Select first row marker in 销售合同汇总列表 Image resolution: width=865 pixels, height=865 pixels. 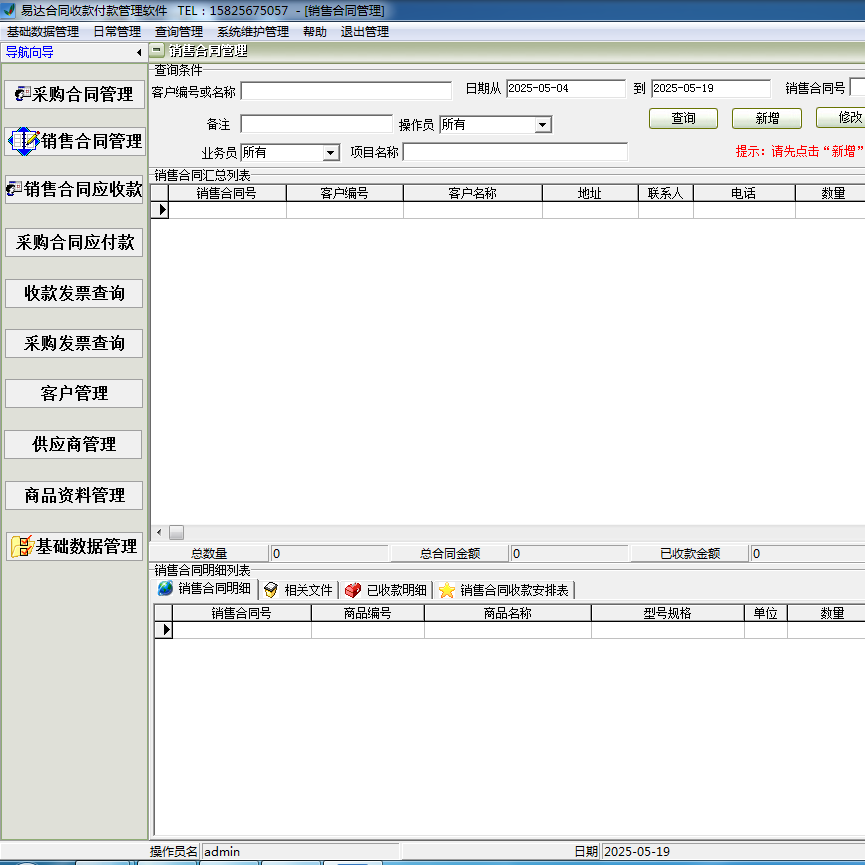tap(160, 210)
